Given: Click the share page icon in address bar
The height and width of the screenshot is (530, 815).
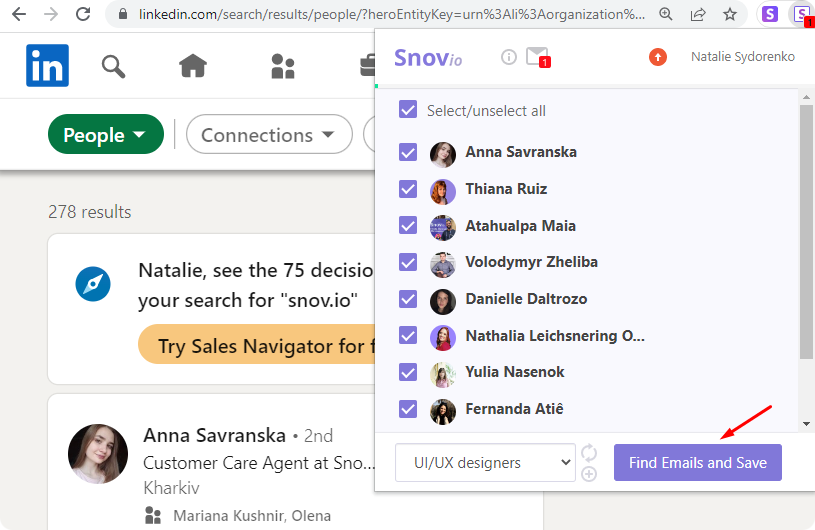Looking at the screenshot, I should [x=698, y=14].
